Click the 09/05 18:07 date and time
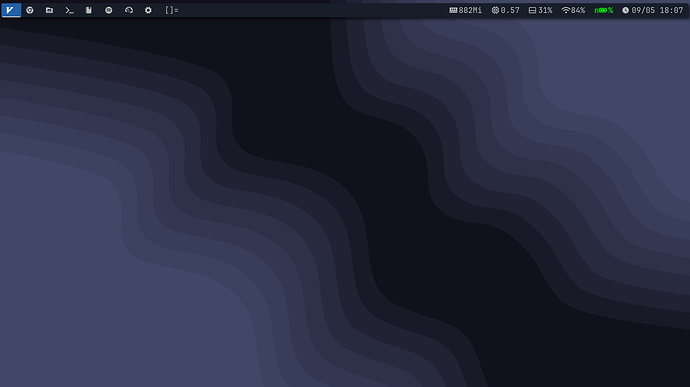The image size is (690, 387). (657, 10)
